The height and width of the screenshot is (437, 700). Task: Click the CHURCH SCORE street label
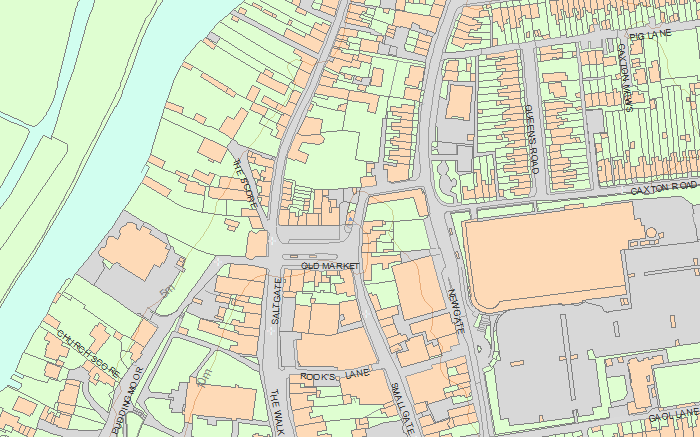click(x=89, y=354)
